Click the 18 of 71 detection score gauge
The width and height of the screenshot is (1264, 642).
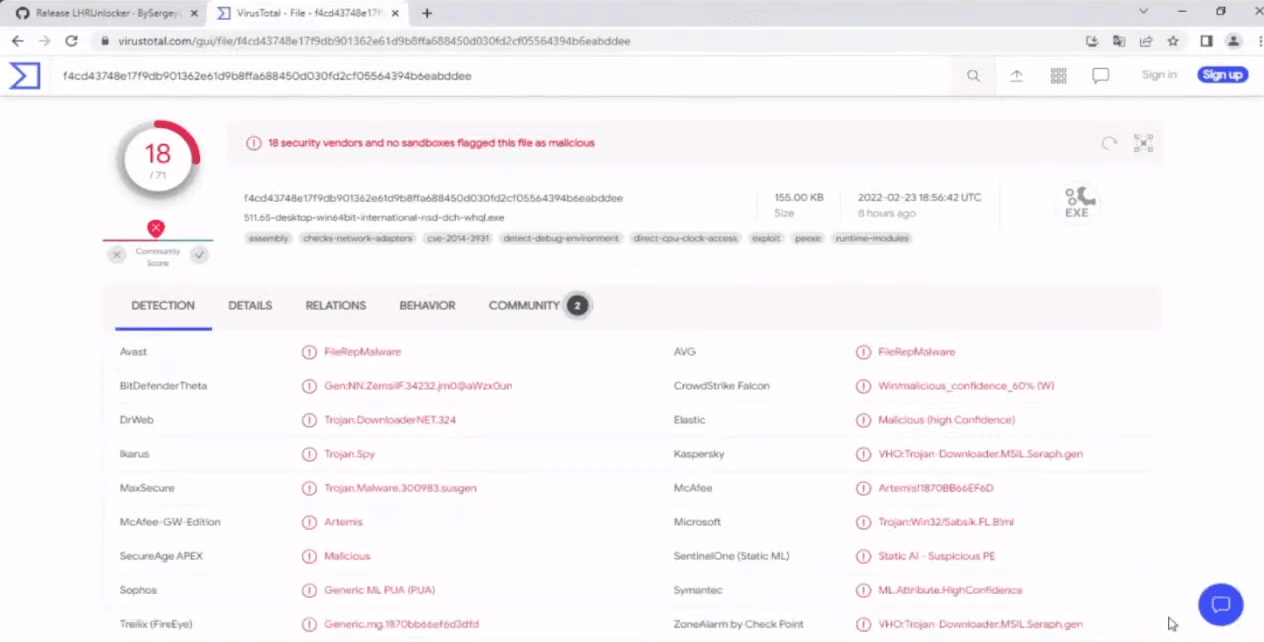click(158, 159)
